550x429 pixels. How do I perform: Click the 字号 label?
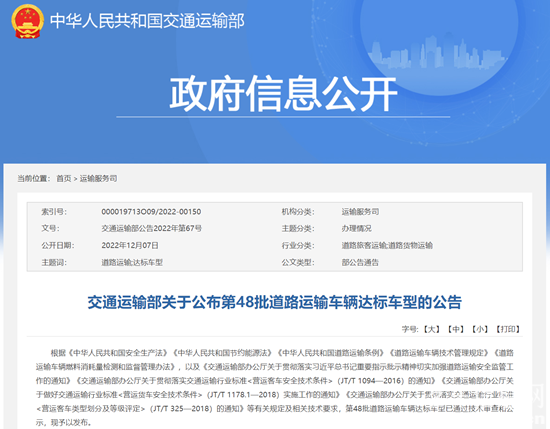(x=410, y=329)
